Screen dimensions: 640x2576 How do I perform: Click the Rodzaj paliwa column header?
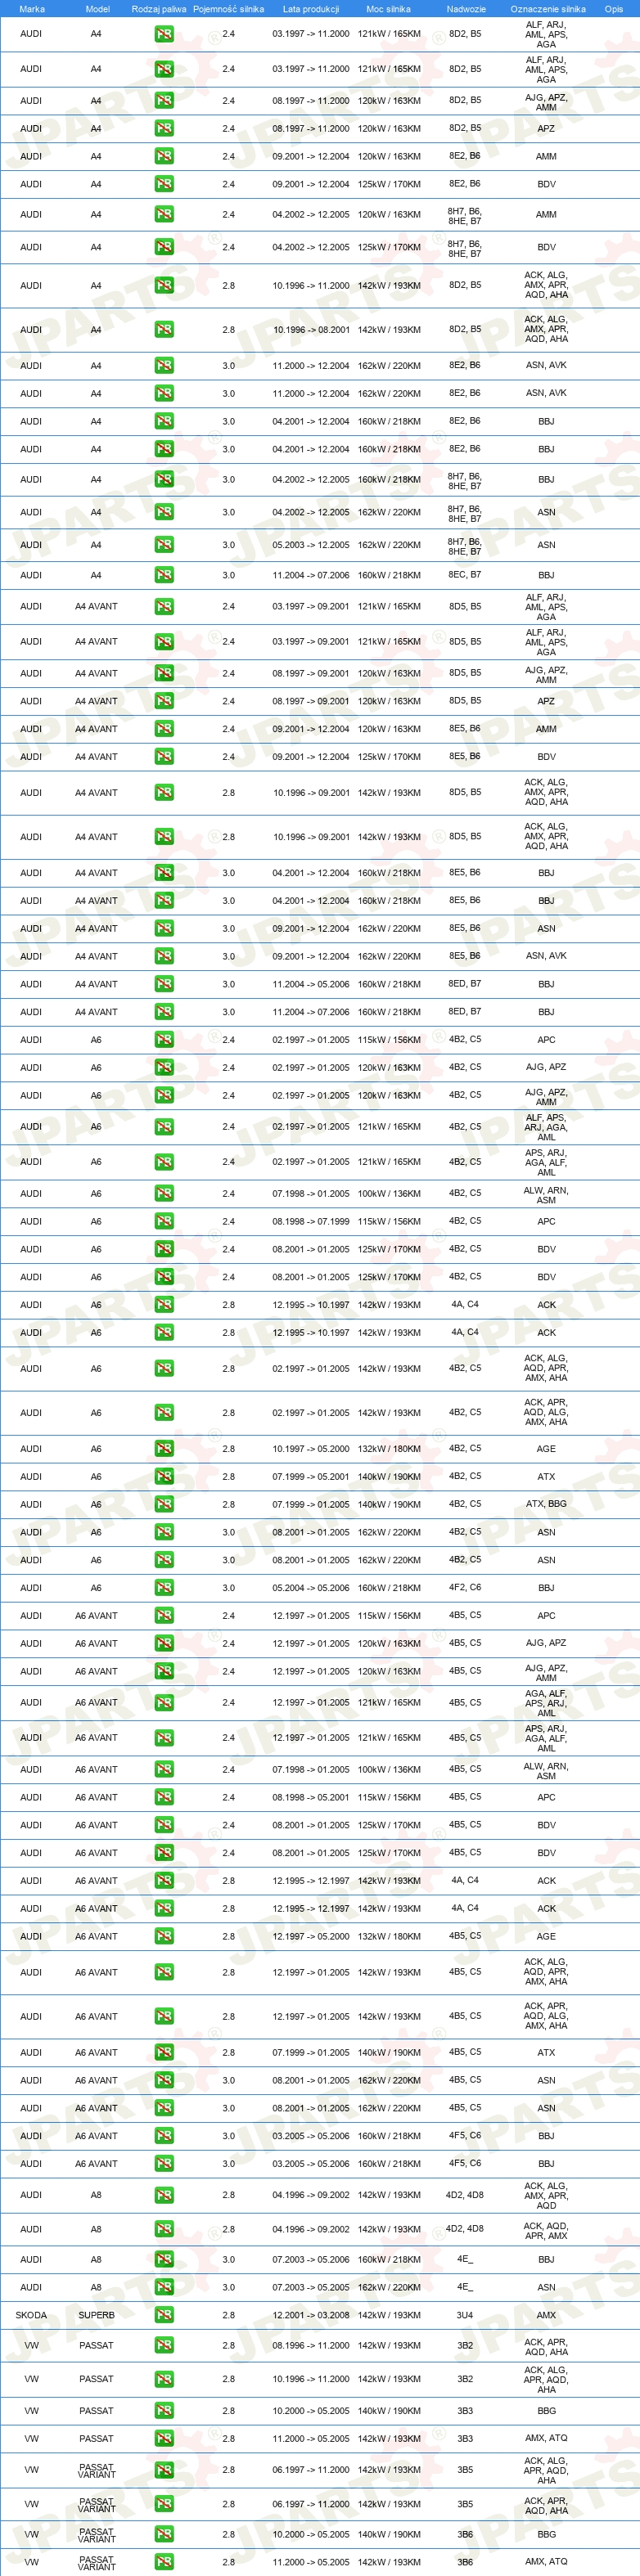point(159,9)
